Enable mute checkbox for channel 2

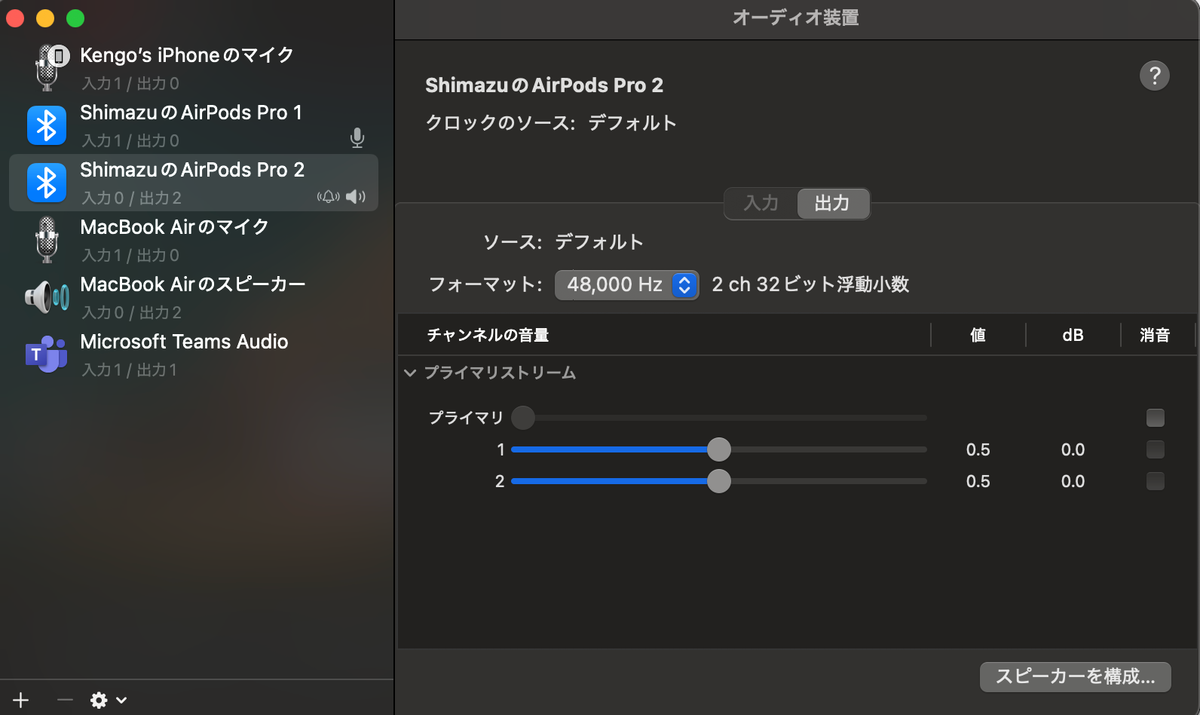point(1155,481)
